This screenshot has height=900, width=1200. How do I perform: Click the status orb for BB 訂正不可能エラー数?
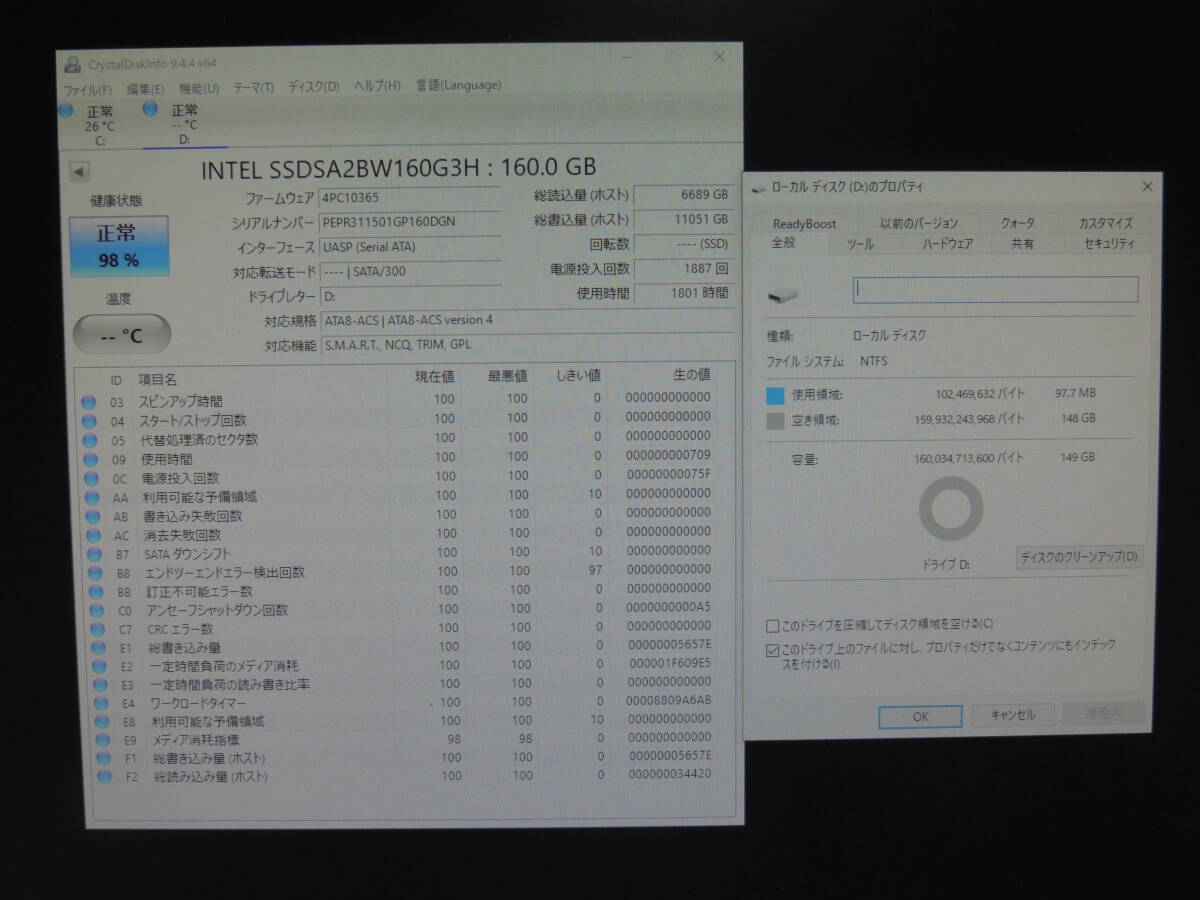[95, 592]
